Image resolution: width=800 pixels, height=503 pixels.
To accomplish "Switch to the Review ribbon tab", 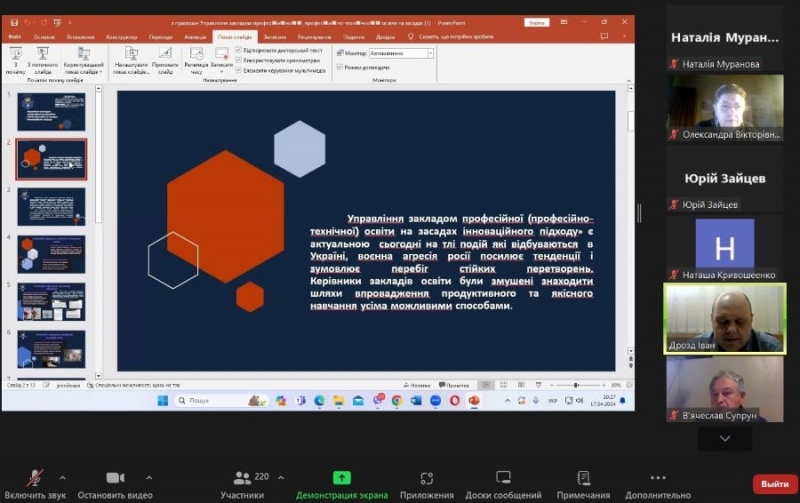I will (x=314, y=37).
